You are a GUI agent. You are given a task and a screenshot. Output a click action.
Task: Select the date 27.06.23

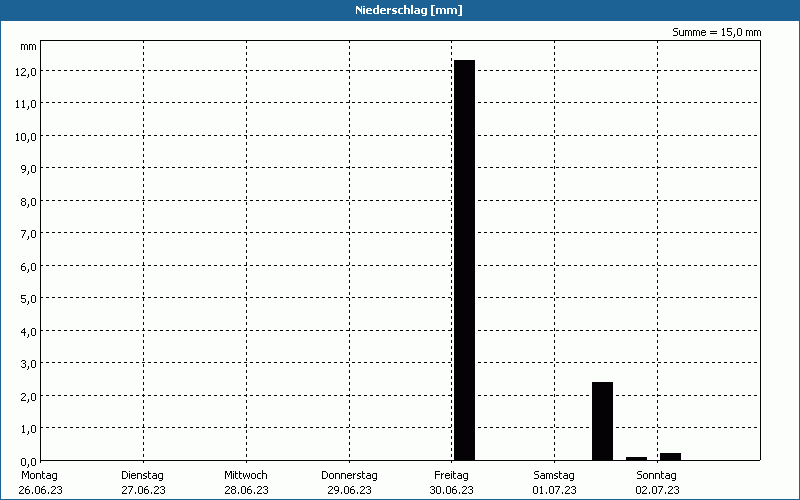click(x=143, y=490)
